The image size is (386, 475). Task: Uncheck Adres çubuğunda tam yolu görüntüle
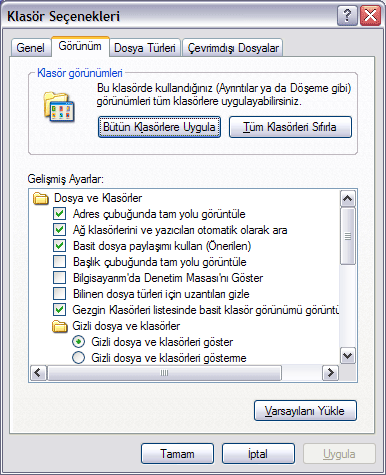(x=60, y=214)
